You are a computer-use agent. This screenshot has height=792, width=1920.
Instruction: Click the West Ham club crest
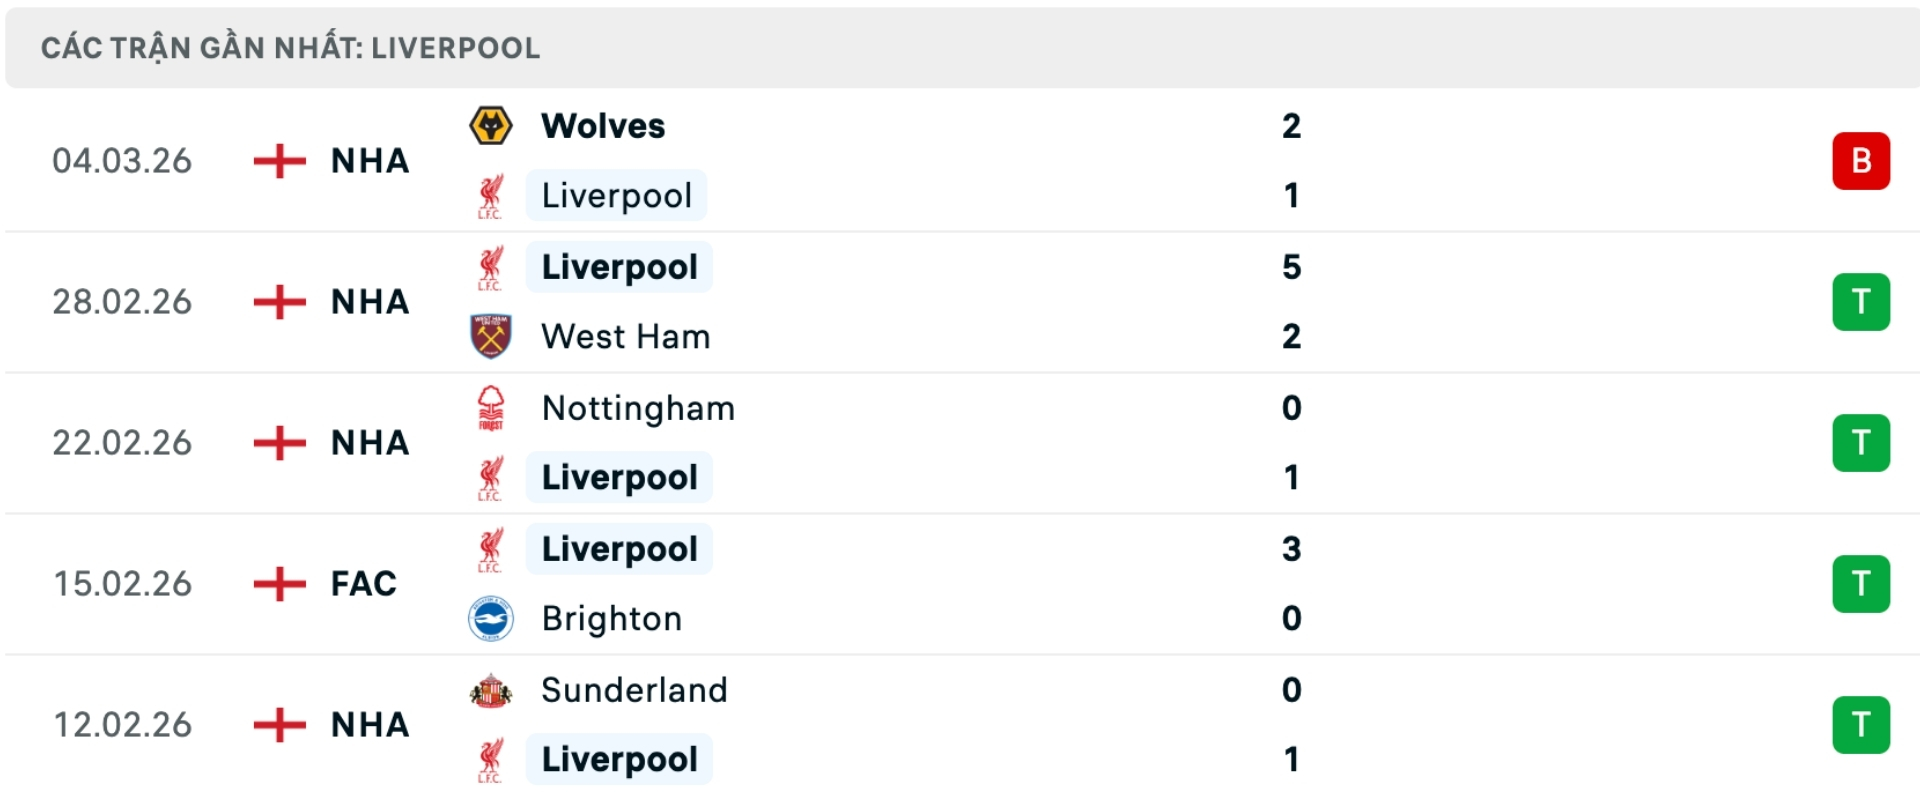tap(491, 336)
